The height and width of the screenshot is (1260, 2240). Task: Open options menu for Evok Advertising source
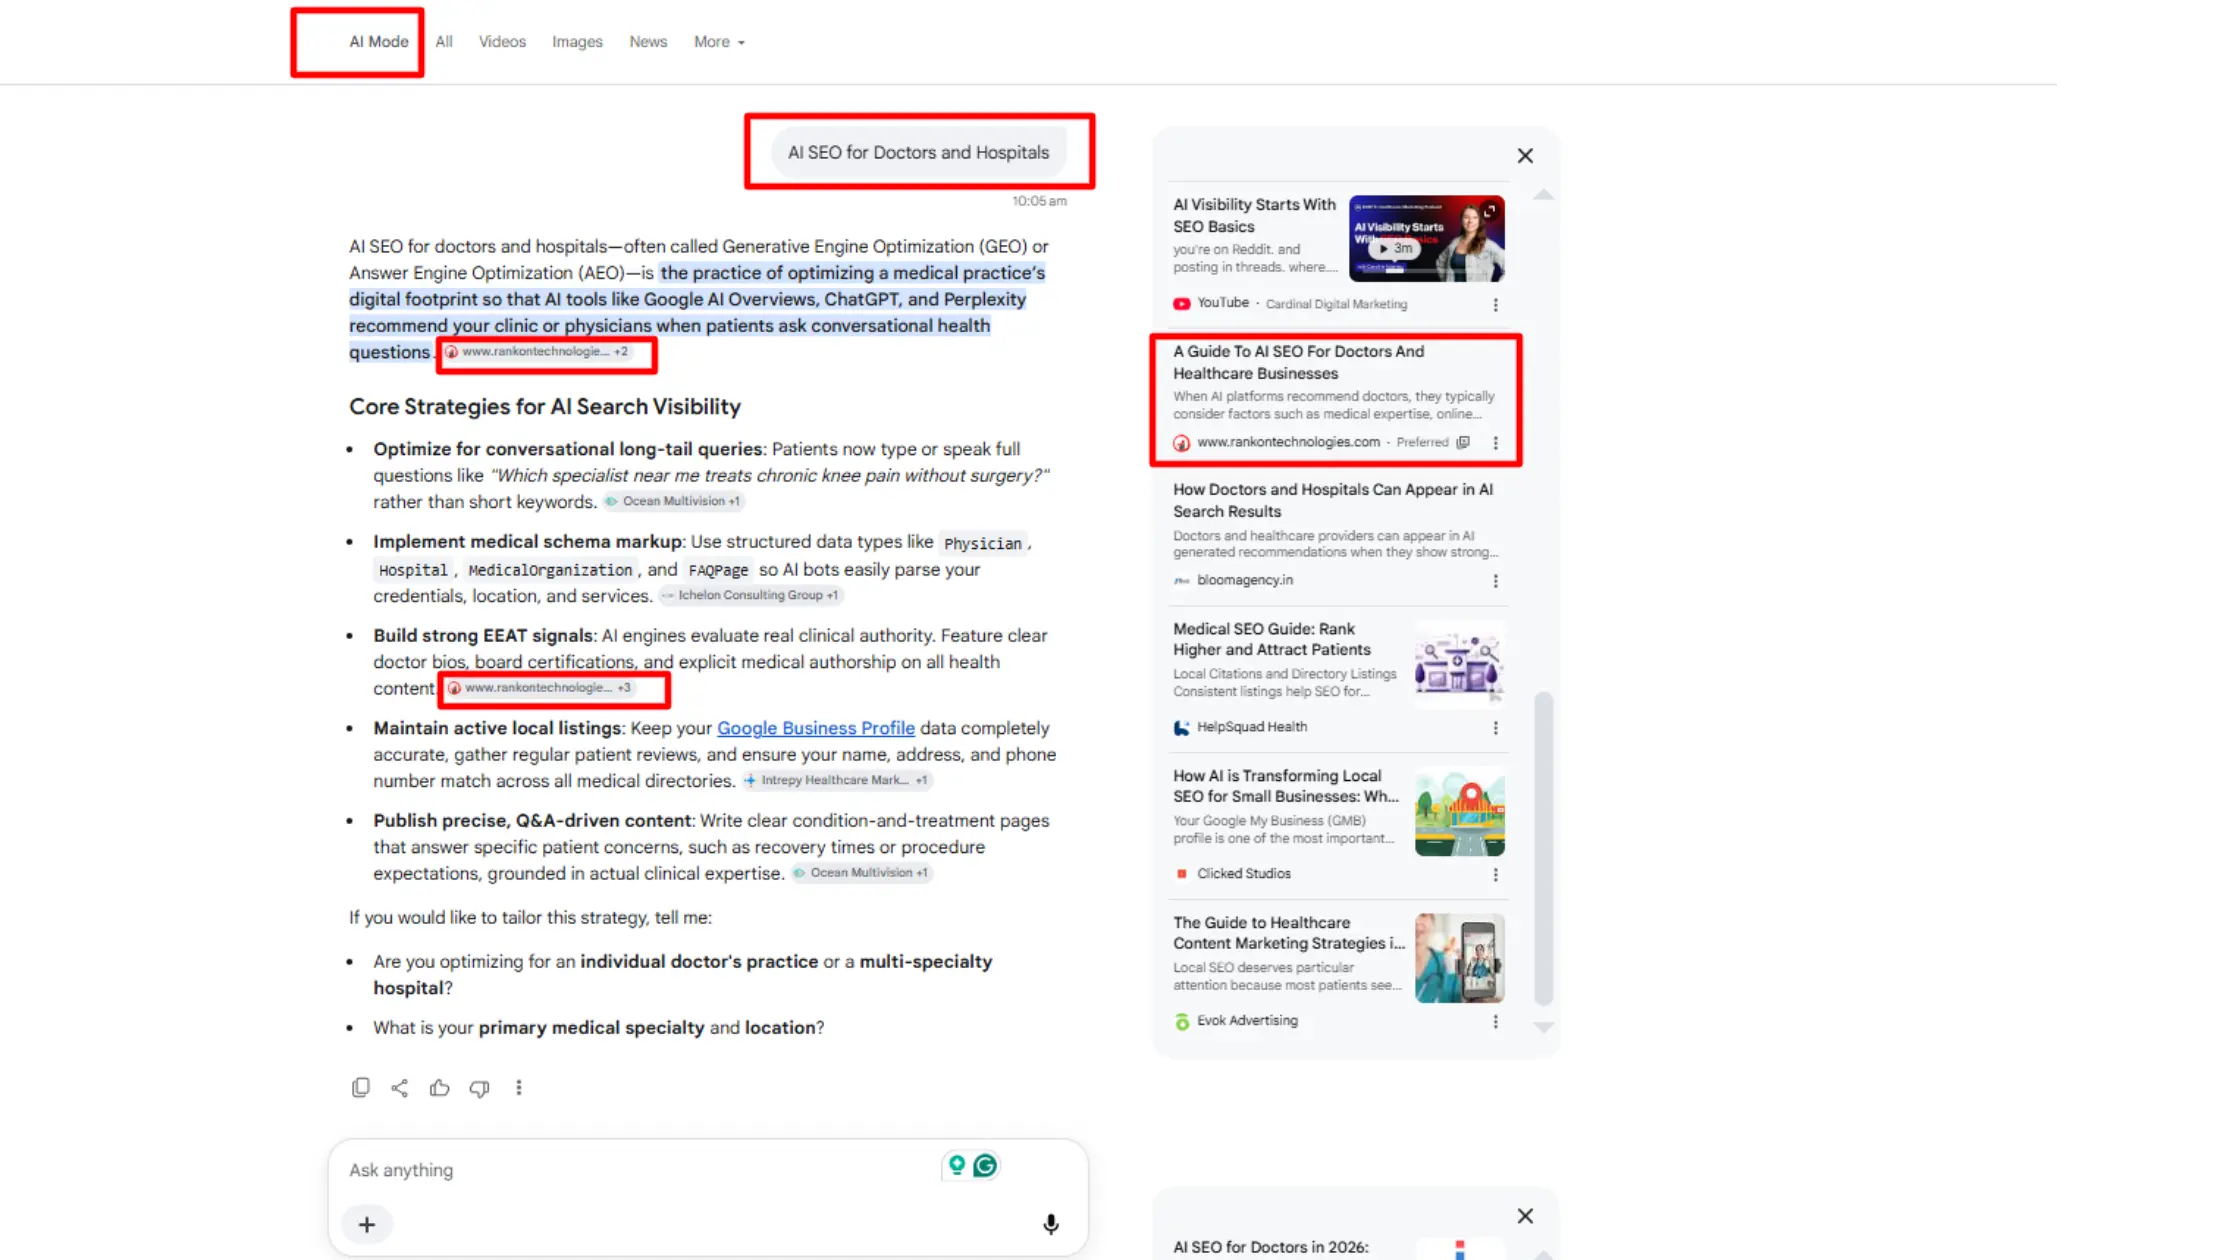point(1495,1021)
